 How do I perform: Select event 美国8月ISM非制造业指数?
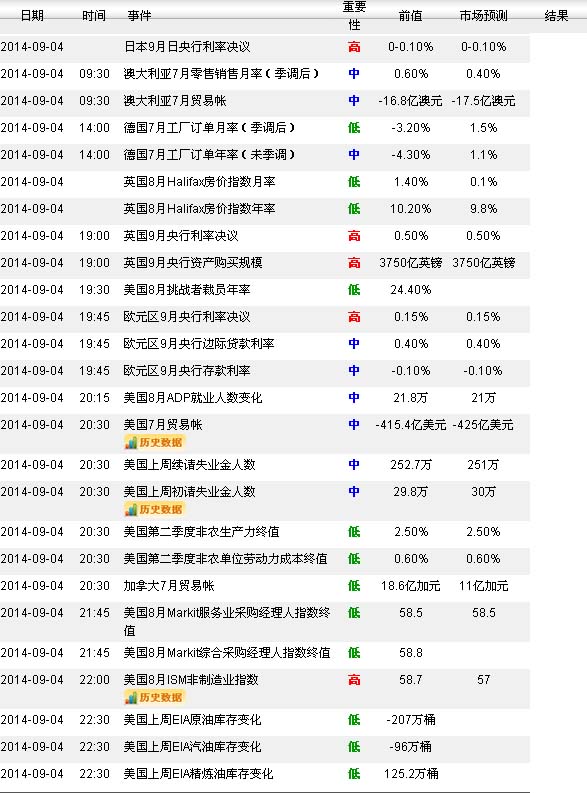click(x=191, y=680)
